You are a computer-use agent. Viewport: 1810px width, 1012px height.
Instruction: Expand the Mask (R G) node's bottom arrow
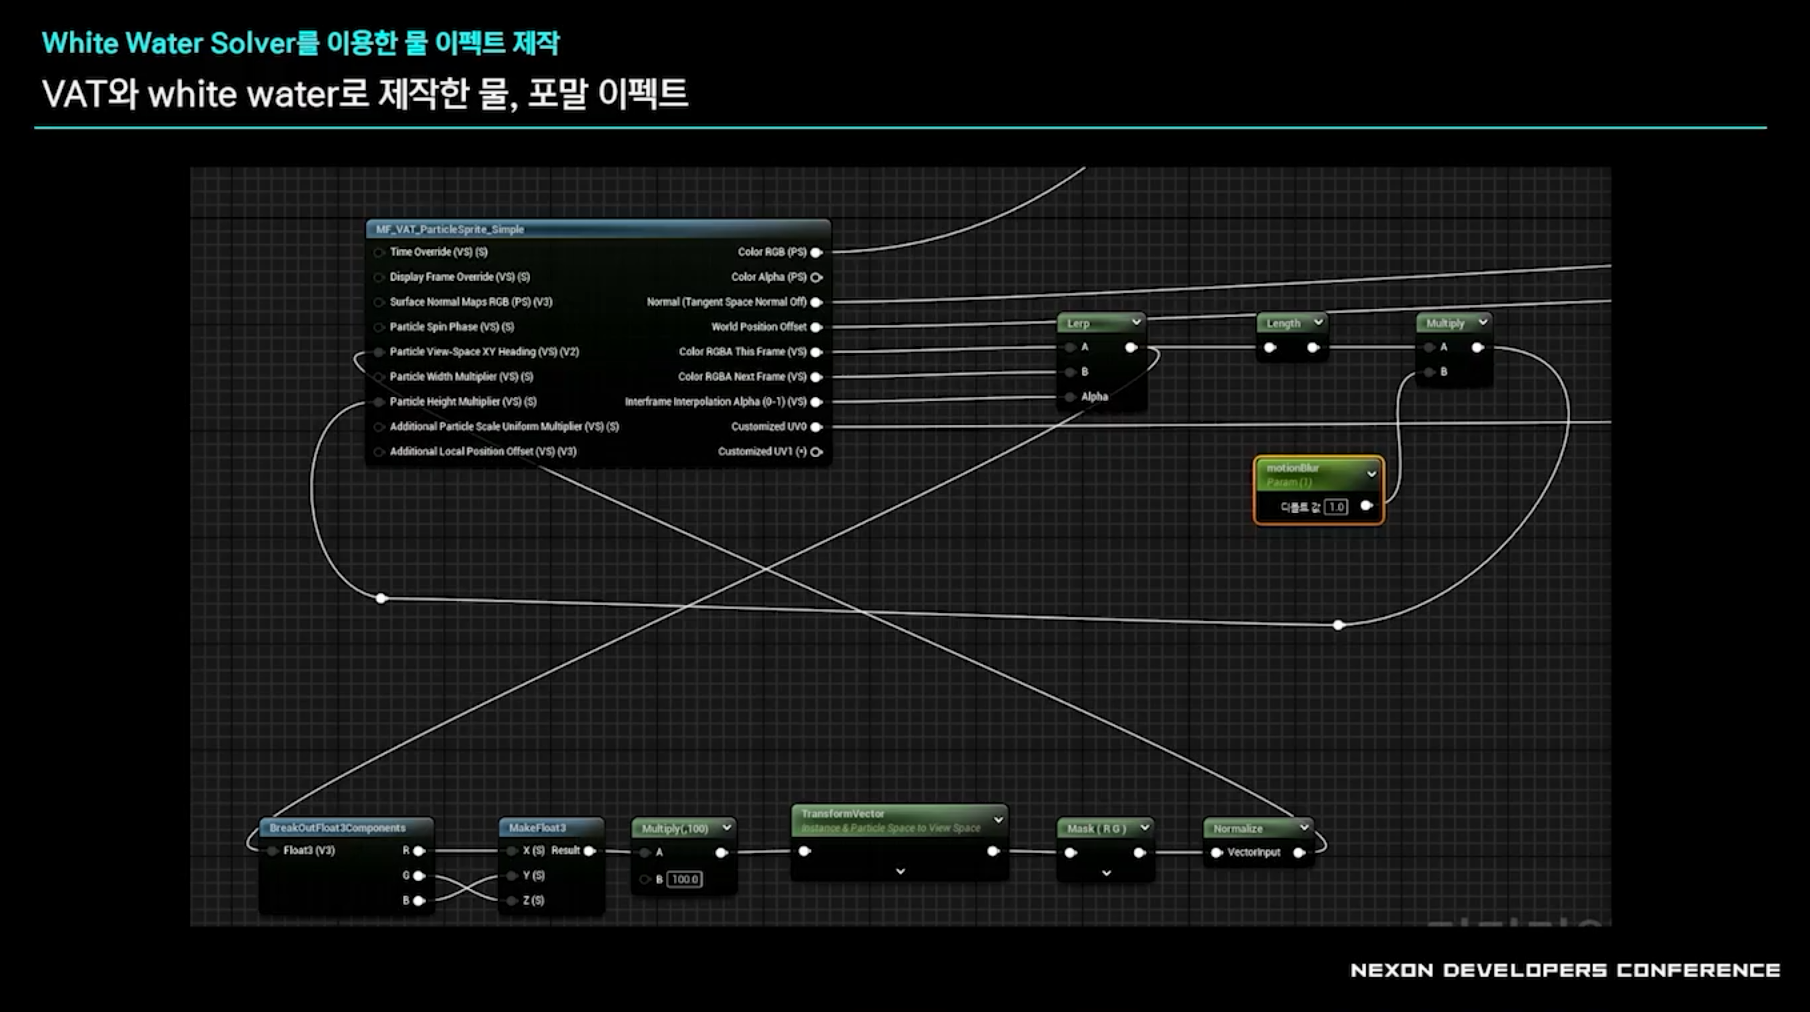(x=1106, y=873)
